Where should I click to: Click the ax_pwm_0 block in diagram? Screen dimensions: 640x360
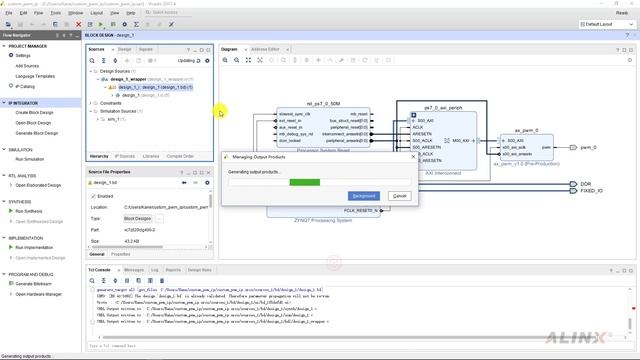[x=527, y=147]
